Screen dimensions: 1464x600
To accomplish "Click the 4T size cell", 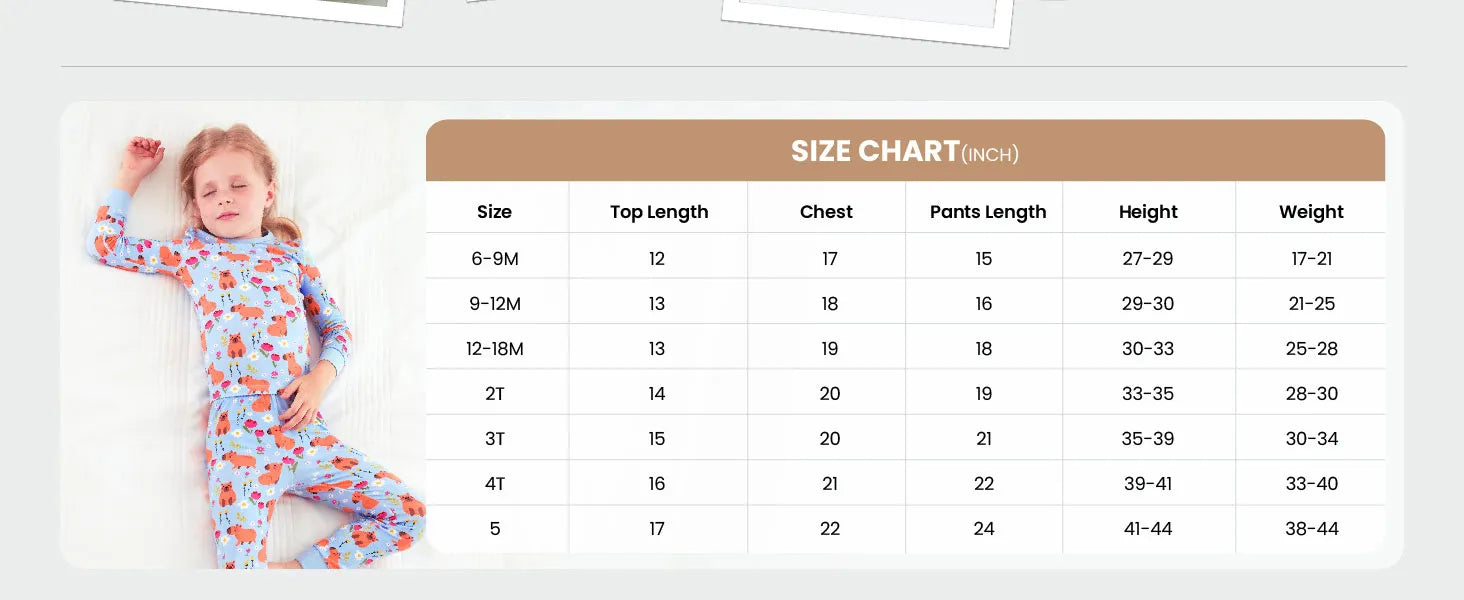I will 495,484.
